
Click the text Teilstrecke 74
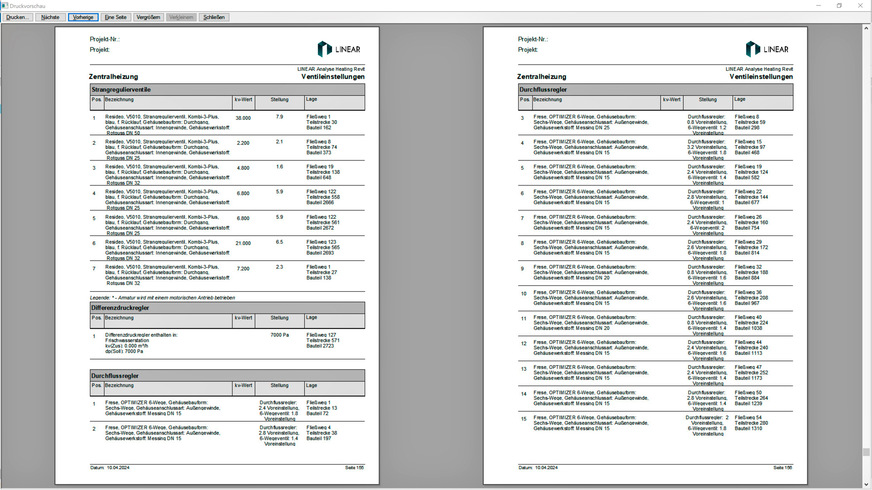[321, 147]
